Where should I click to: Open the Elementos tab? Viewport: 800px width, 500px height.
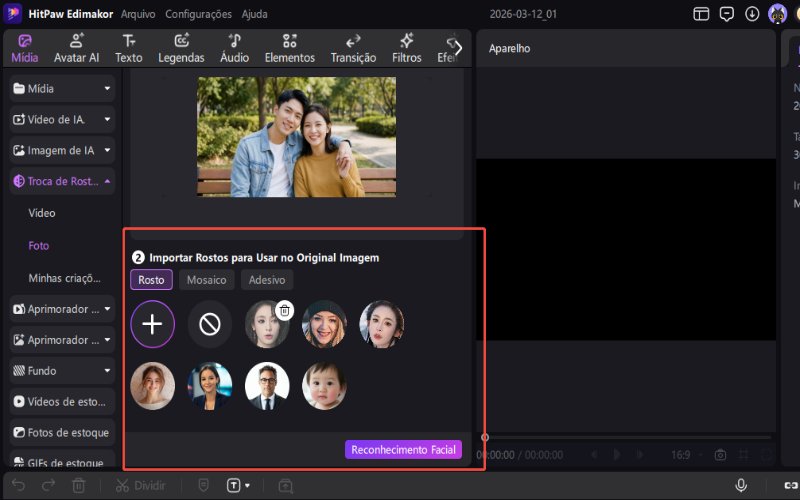290,48
